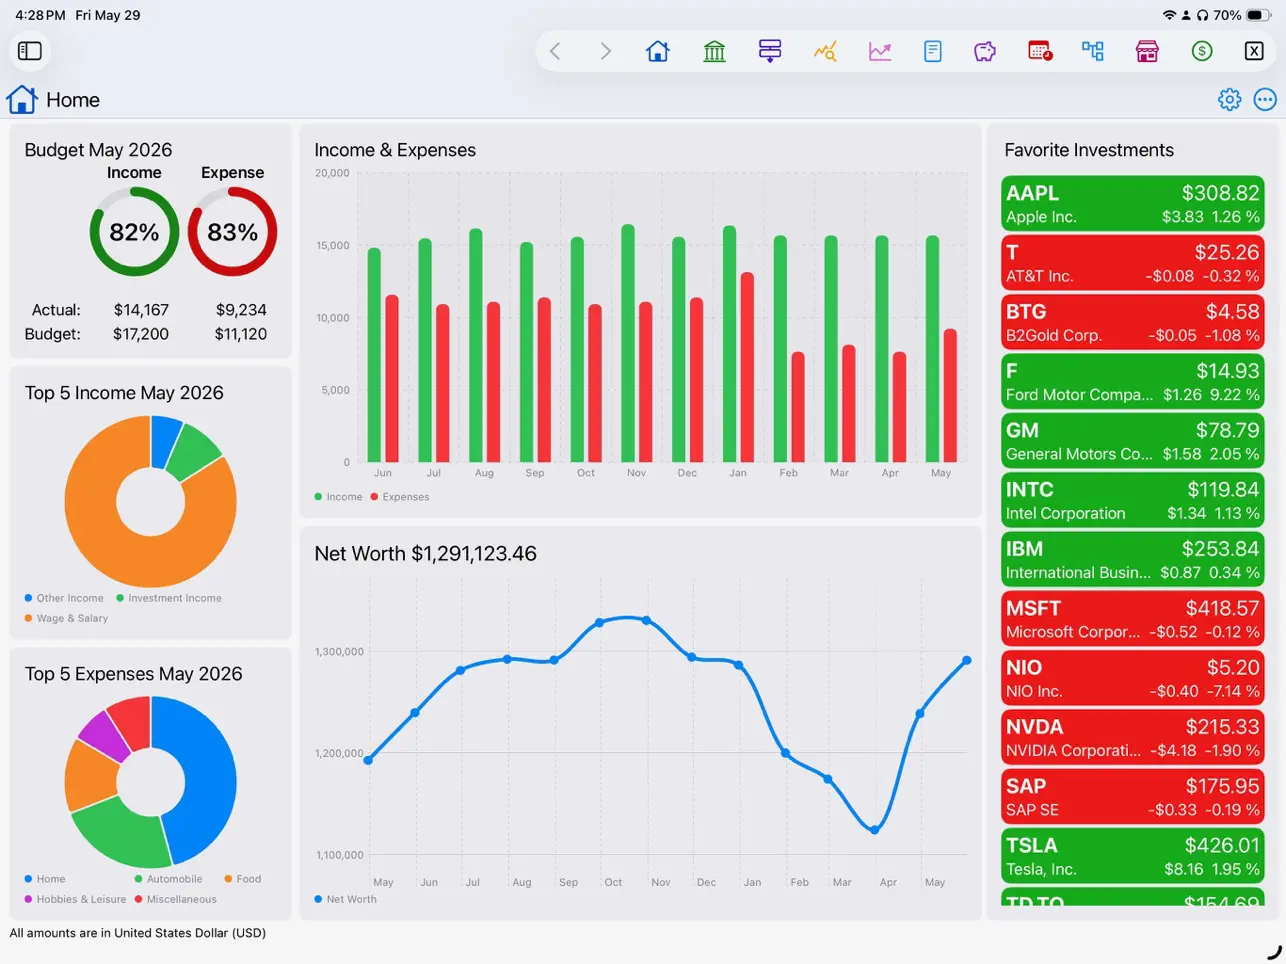Click the budget income value $17,200
Image resolution: width=1286 pixels, height=964 pixels.
coord(140,334)
